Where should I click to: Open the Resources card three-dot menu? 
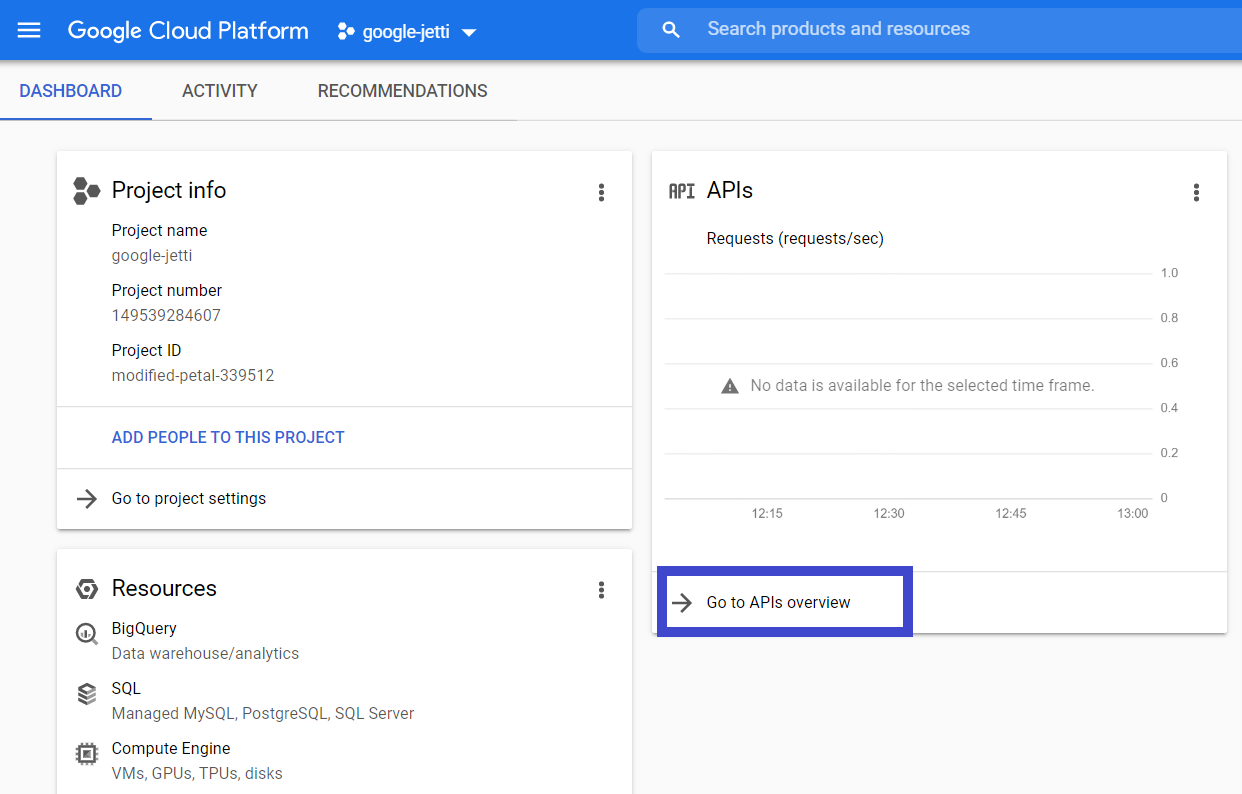(x=601, y=590)
